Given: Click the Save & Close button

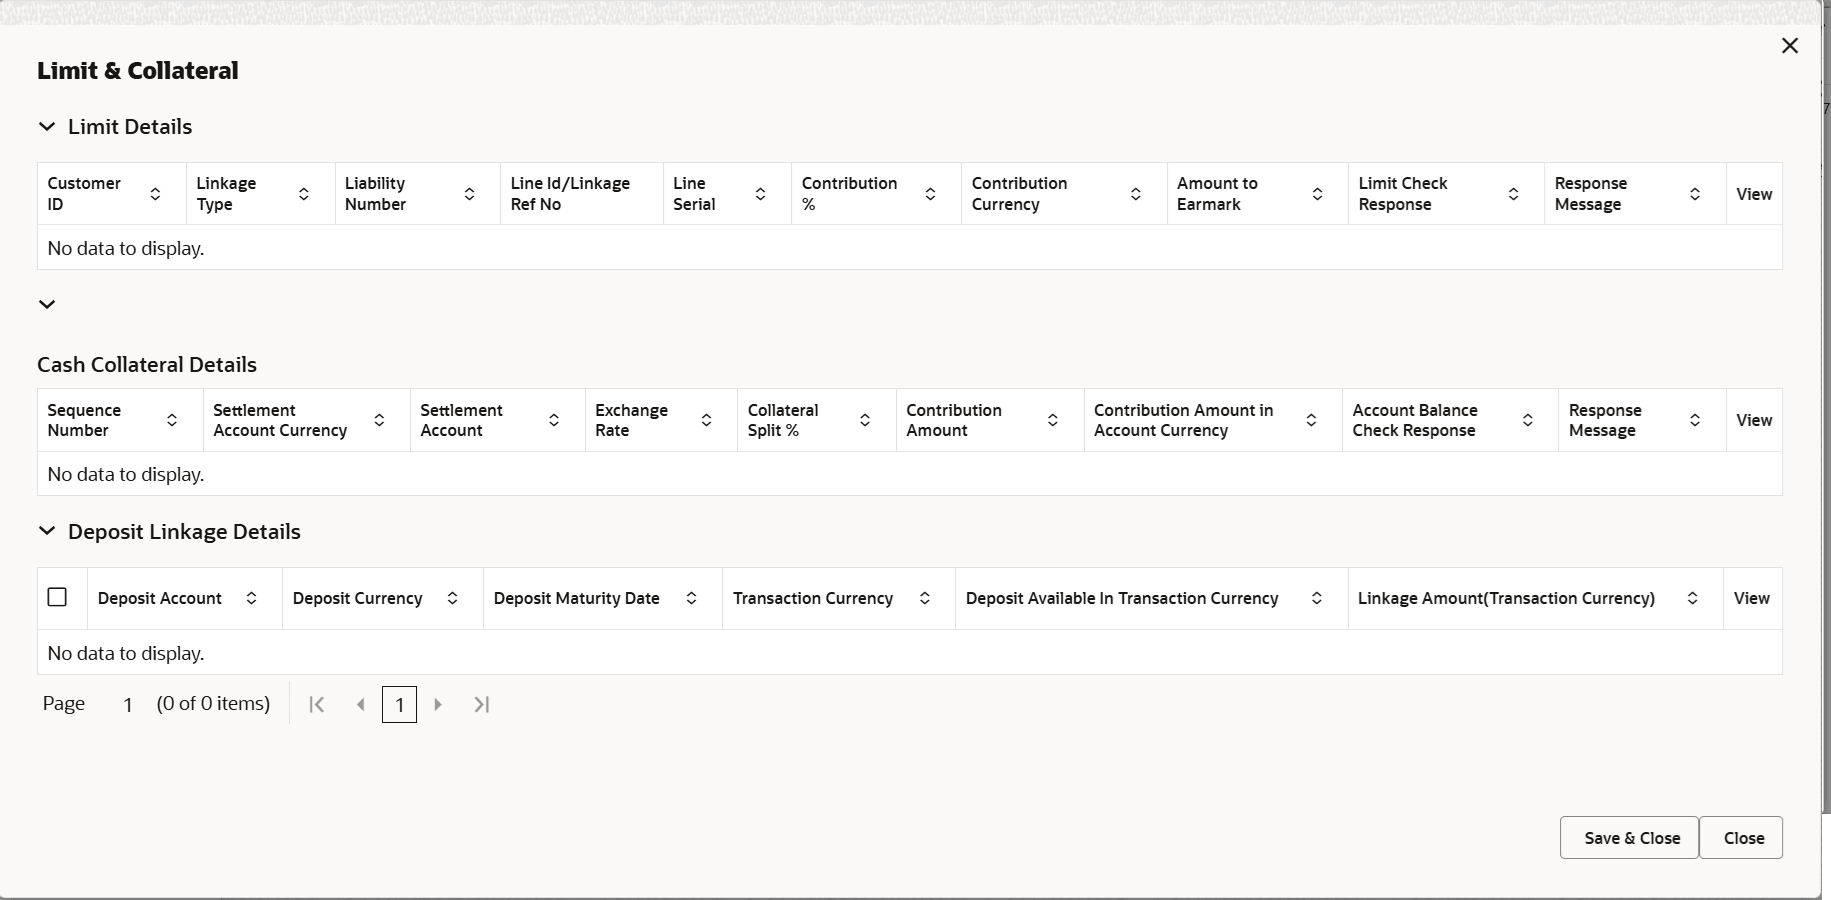Looking at the screenshot, I should point(1628,837).
